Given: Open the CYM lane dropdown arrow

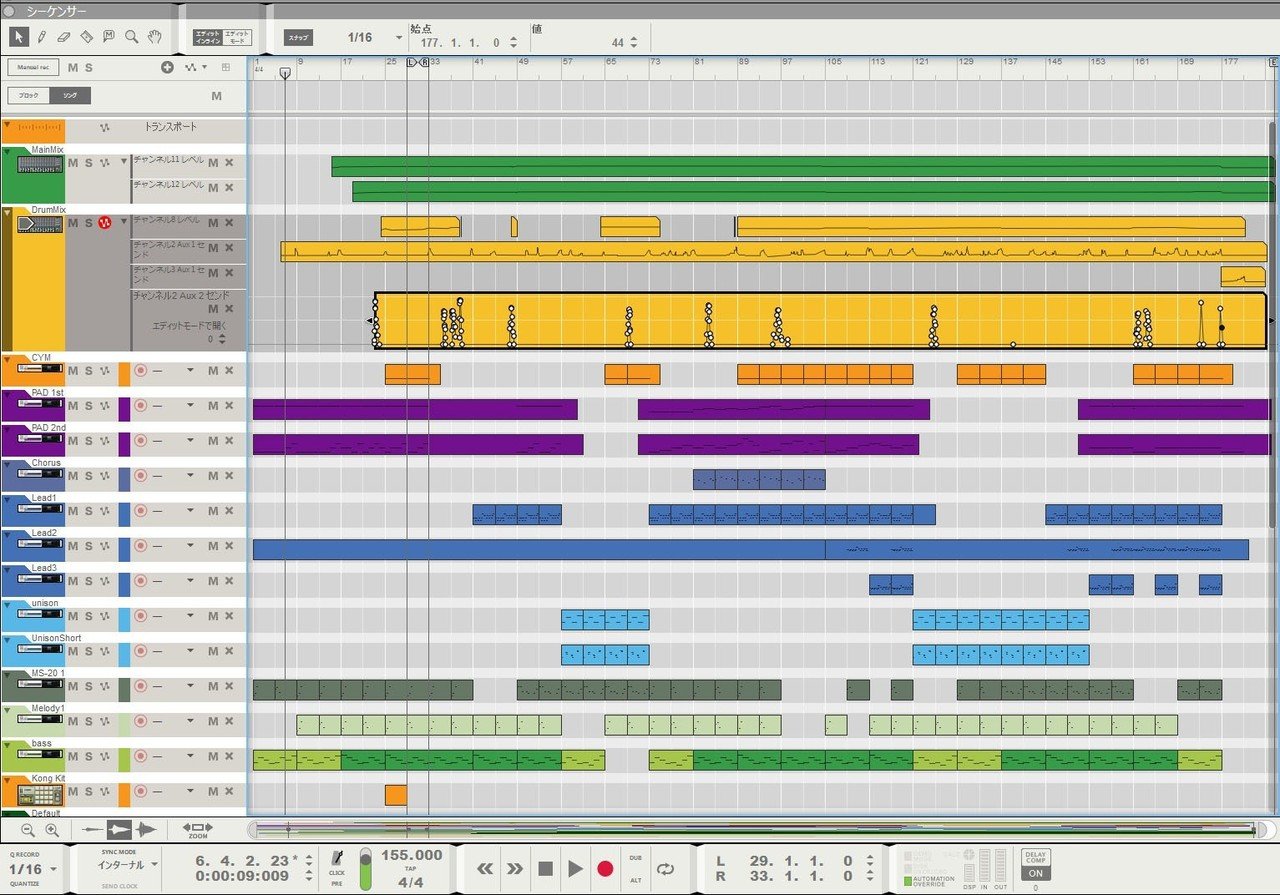Looking at the screenshot, I should (x=190, y=371).
